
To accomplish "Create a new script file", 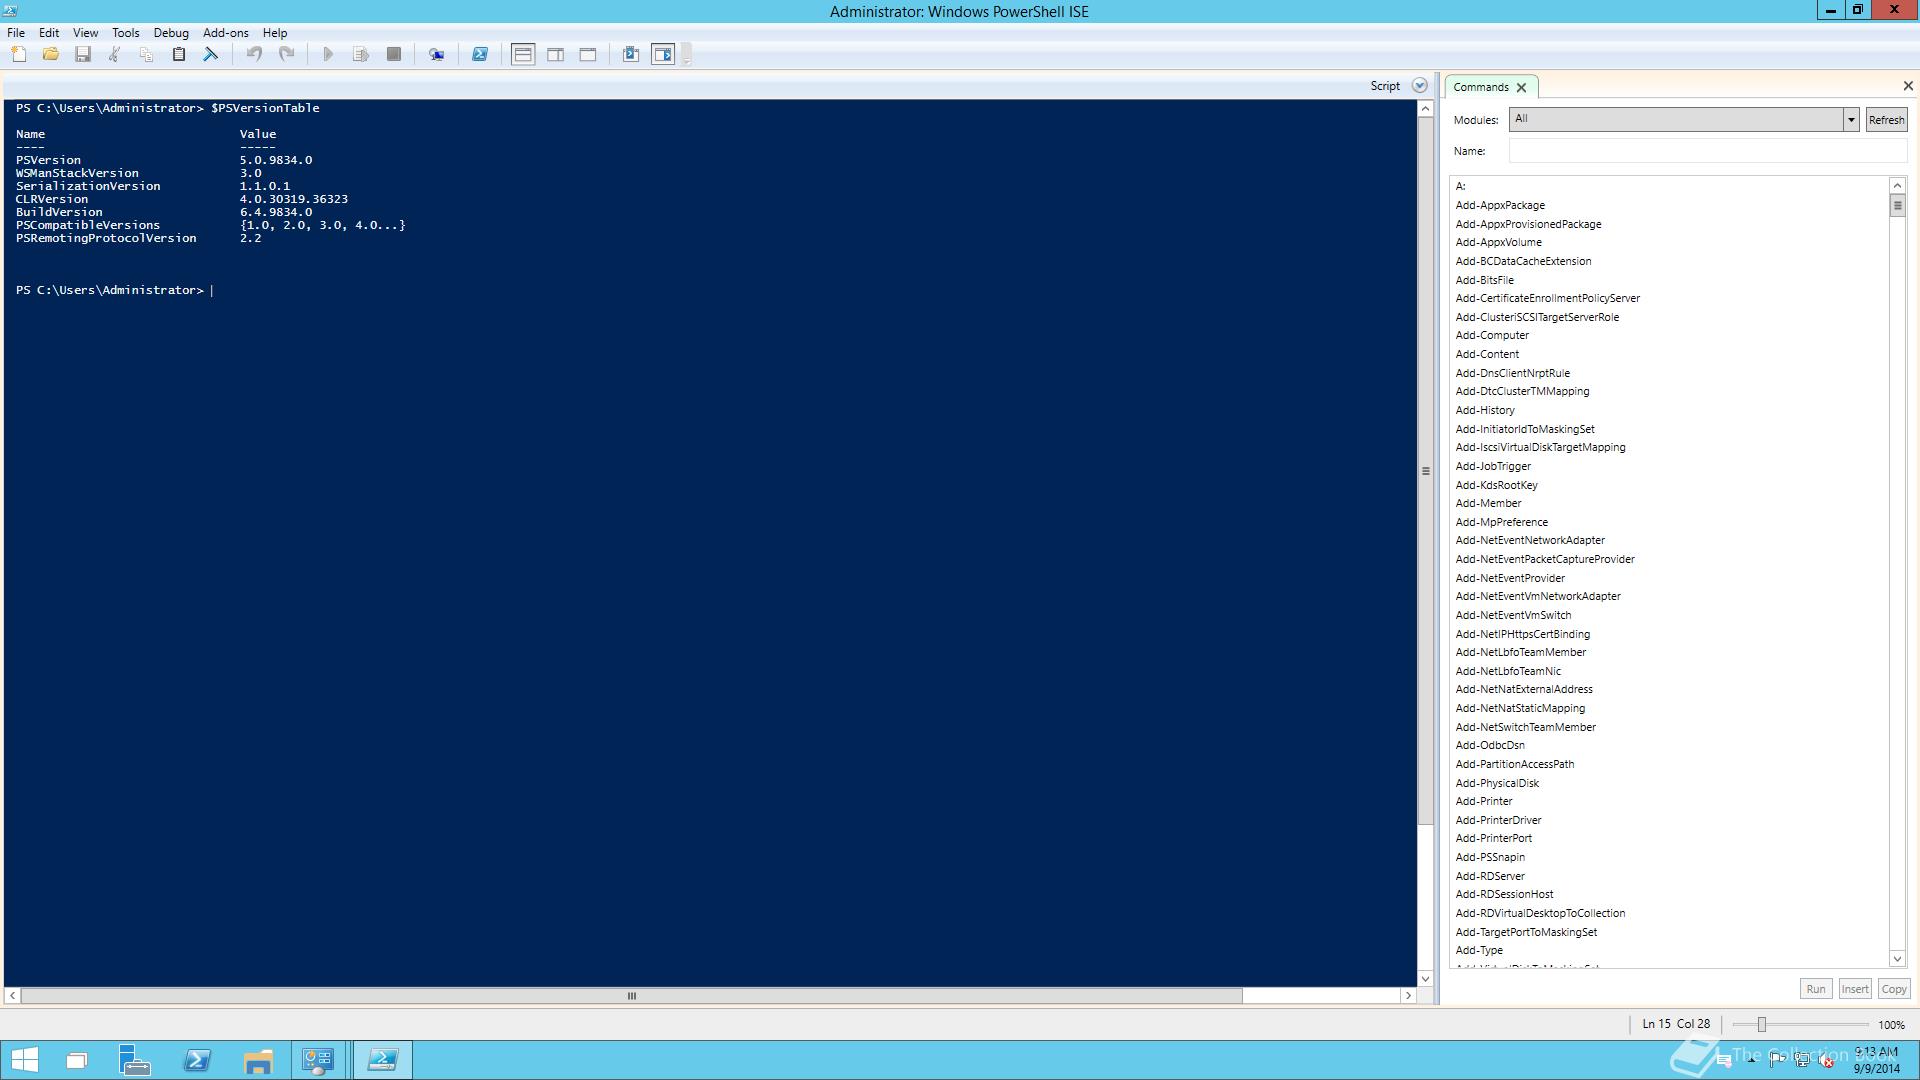I will click(19, 54).
